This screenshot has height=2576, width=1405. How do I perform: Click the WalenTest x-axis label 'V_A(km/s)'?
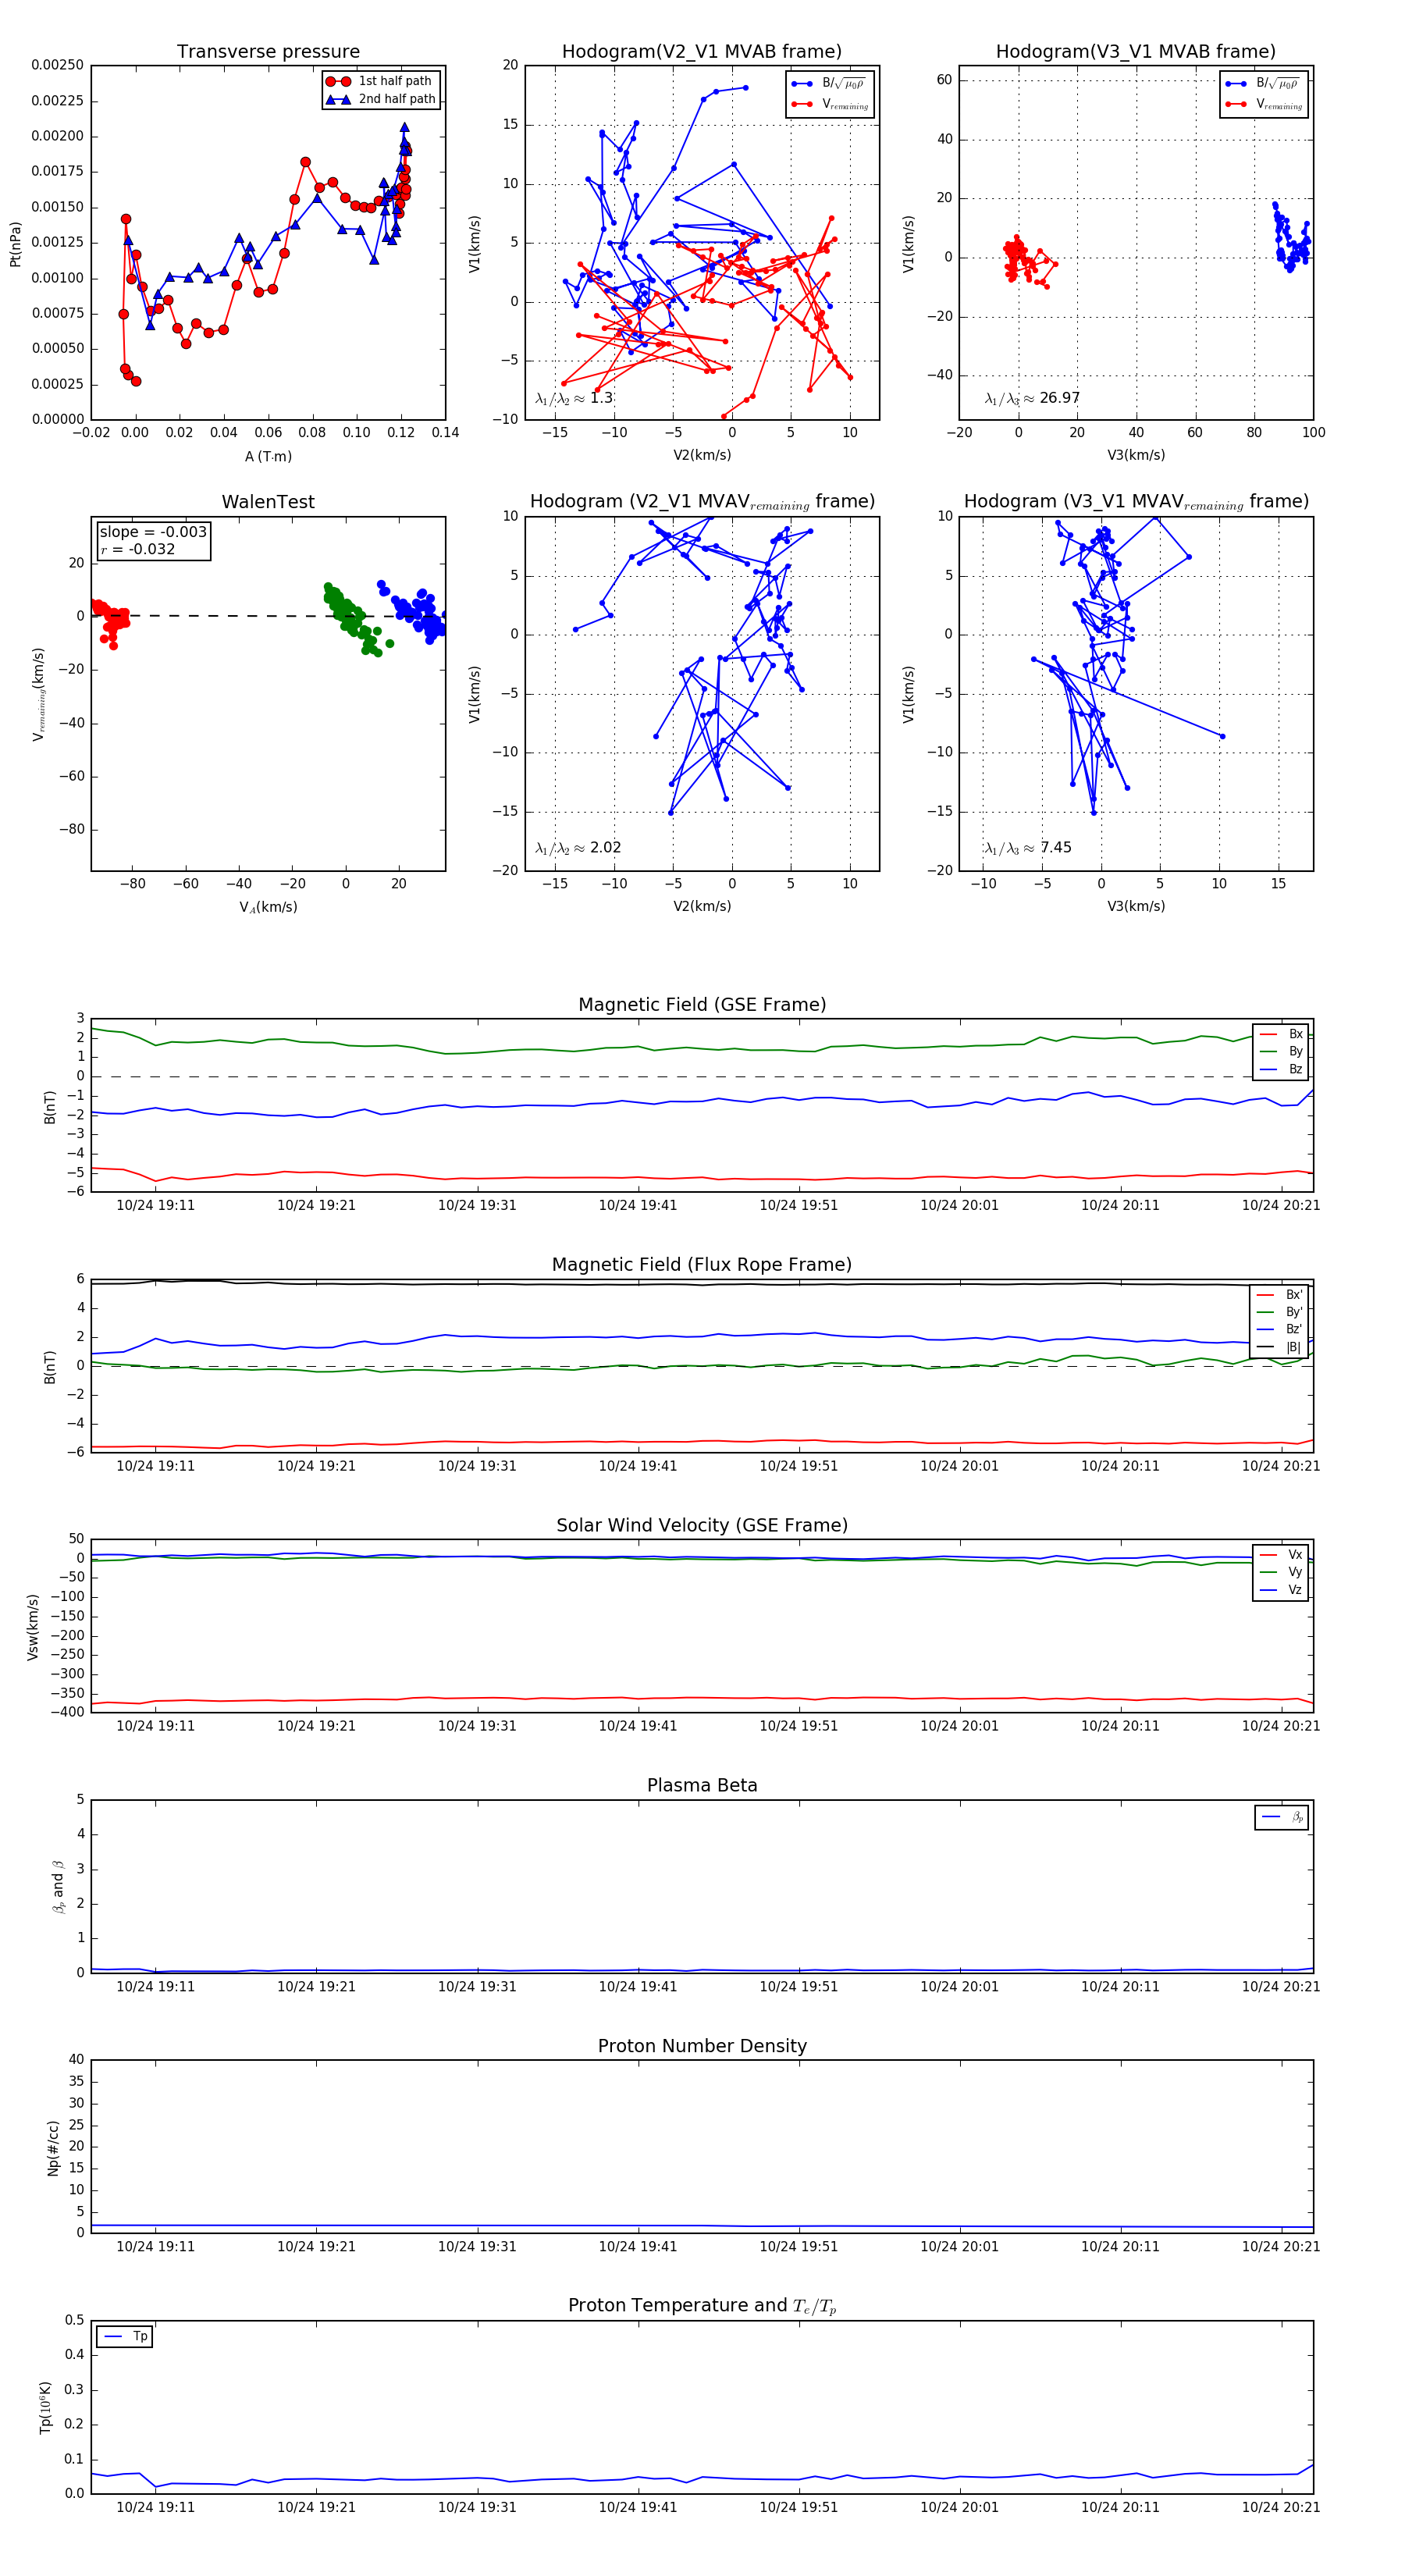[x=268, y=907]
